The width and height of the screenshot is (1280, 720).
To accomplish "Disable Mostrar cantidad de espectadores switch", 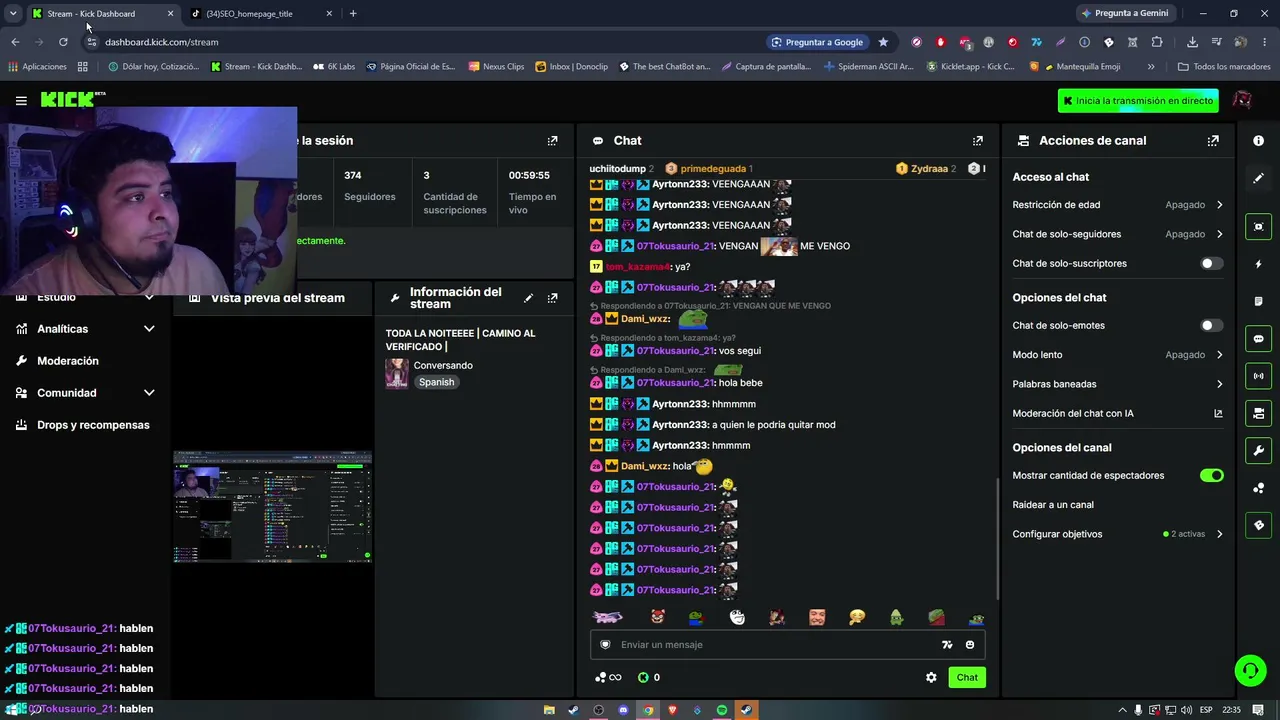I will pos(1211,476).
